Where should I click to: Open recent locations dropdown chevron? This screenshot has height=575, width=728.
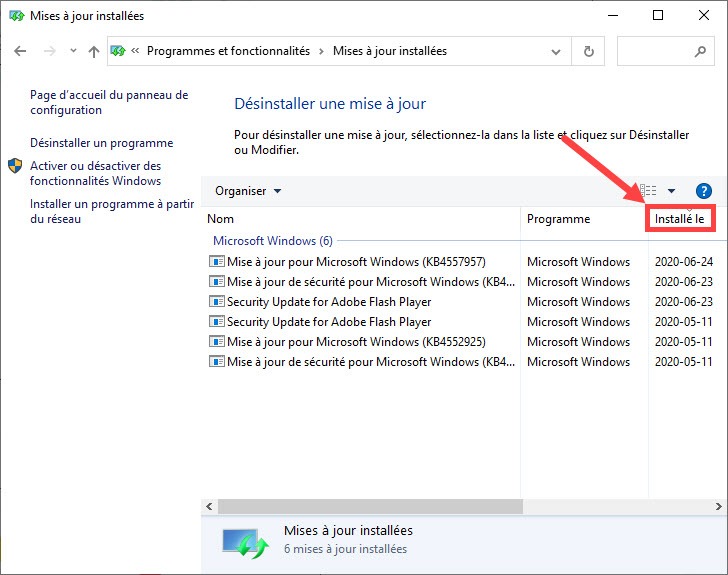(x=73, y=51)
